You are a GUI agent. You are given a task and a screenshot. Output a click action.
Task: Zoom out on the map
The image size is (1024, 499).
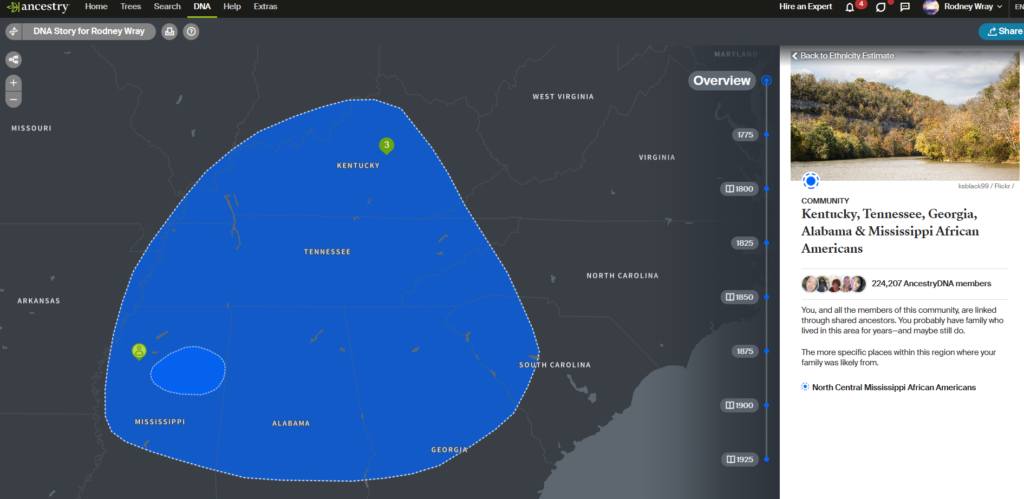(x=14, y=99)
